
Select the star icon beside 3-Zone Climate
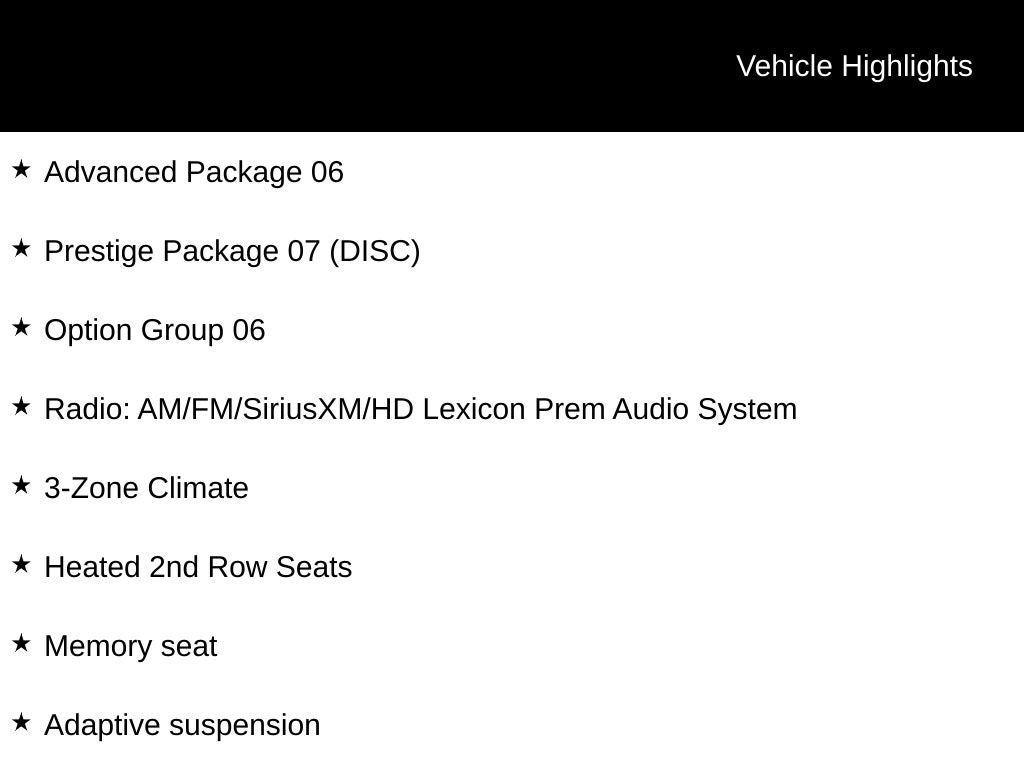tap(21, 486)
